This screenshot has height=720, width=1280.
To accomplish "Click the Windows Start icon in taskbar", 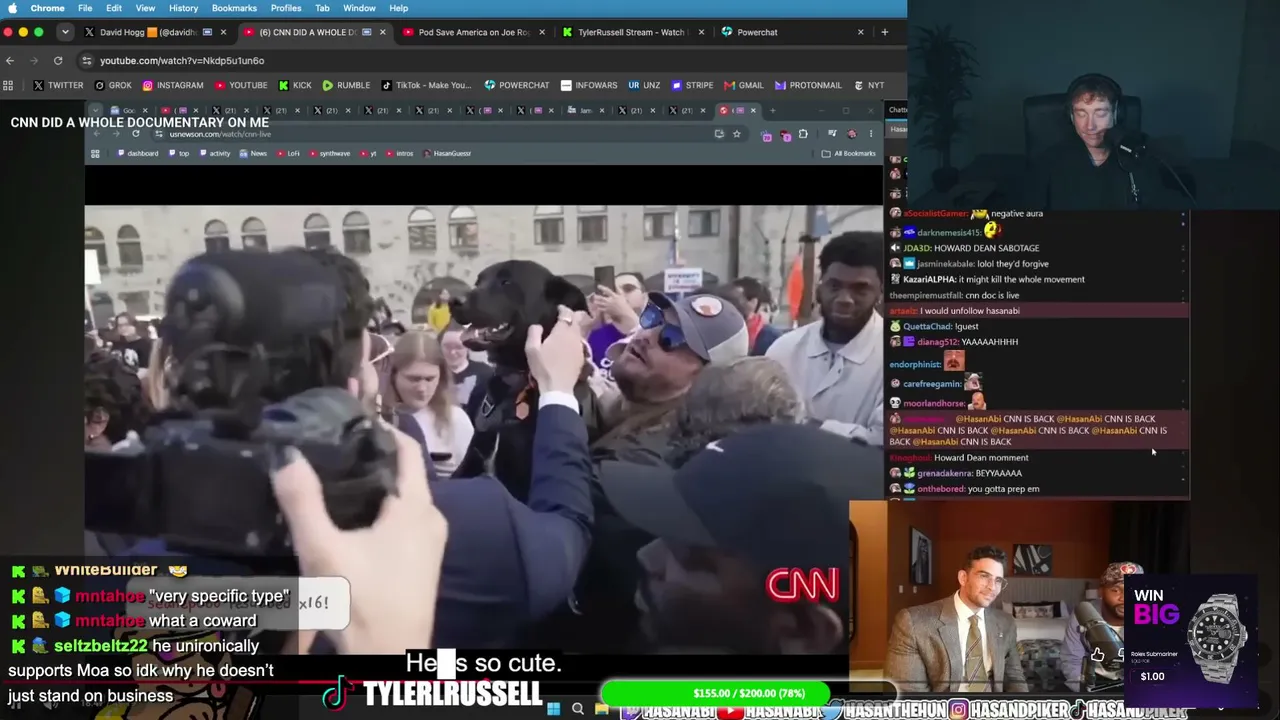I will (x=553, y=709).
